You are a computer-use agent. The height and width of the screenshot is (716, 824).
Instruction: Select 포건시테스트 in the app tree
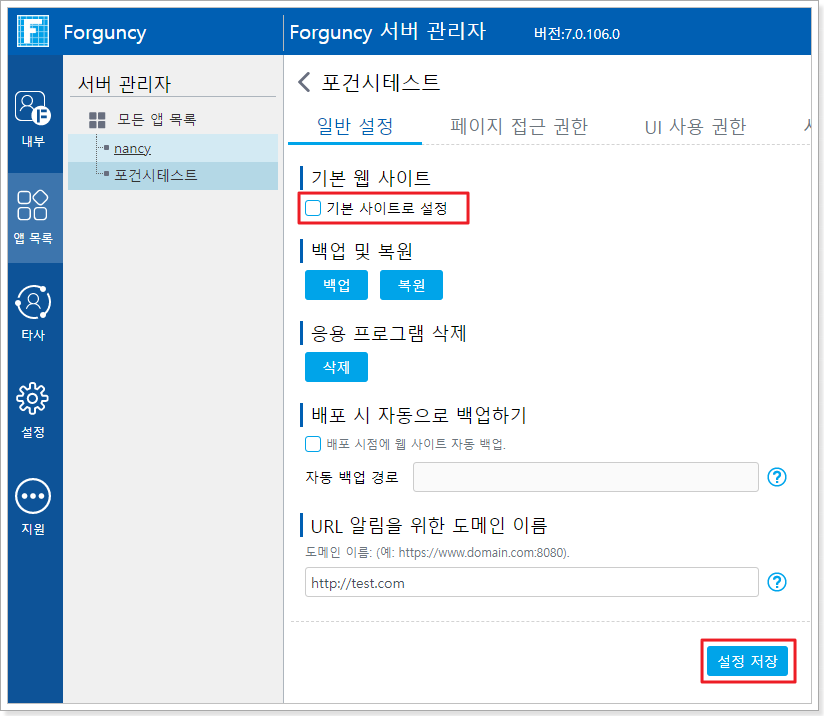(x=155, y=175)
